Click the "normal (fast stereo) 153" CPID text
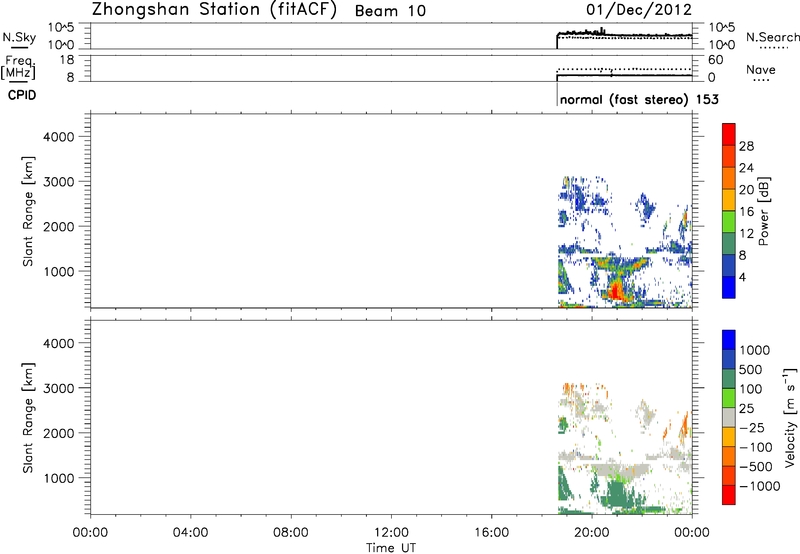 click(x=639, y=99)
